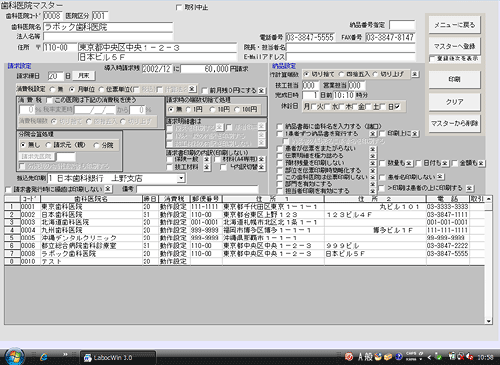Click the 全 button after 技工材料
This screenshot has height=365, width=500.
coord(207,167)
